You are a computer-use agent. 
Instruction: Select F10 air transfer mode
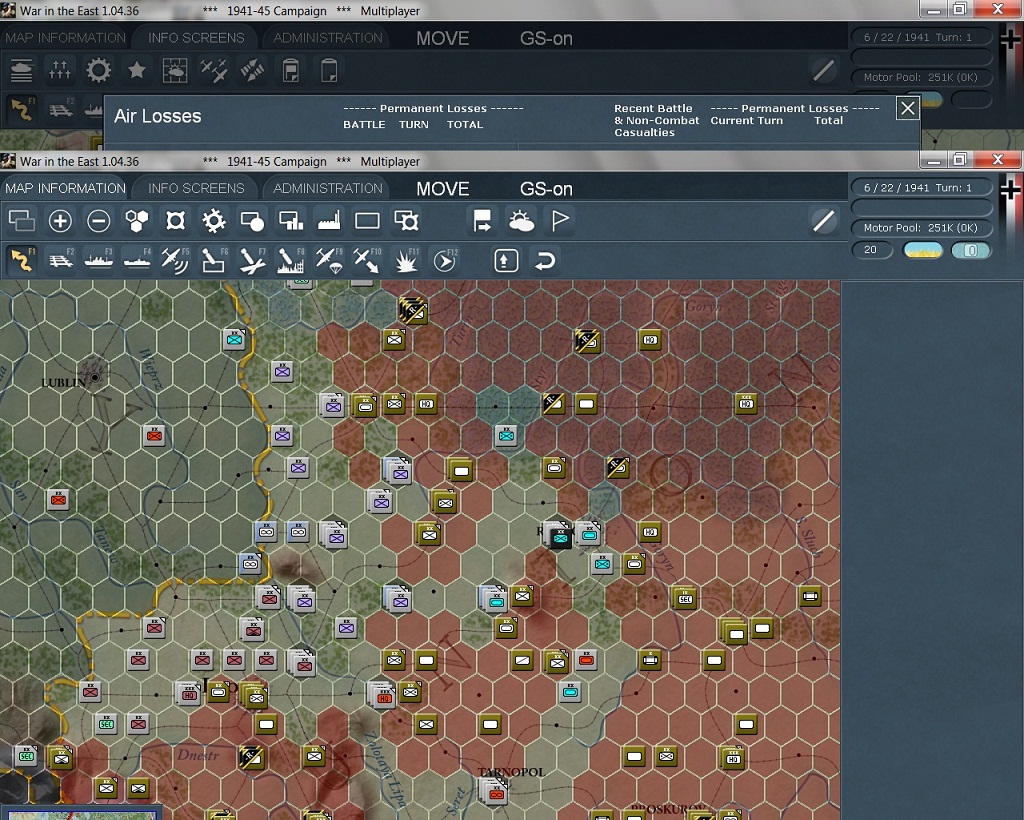367,260
